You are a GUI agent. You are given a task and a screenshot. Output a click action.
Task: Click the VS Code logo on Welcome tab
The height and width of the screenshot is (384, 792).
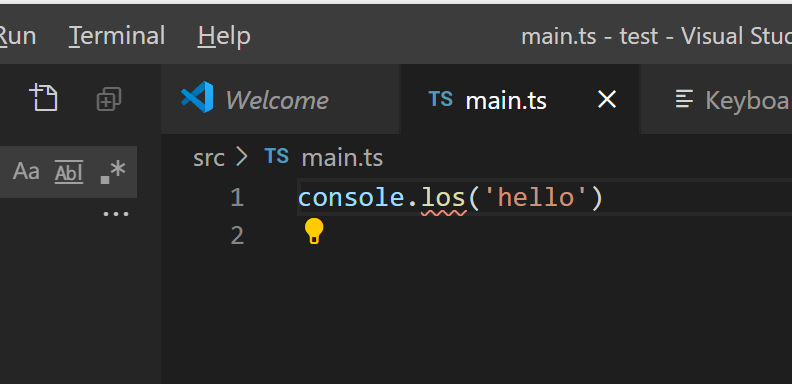[197, 97]
